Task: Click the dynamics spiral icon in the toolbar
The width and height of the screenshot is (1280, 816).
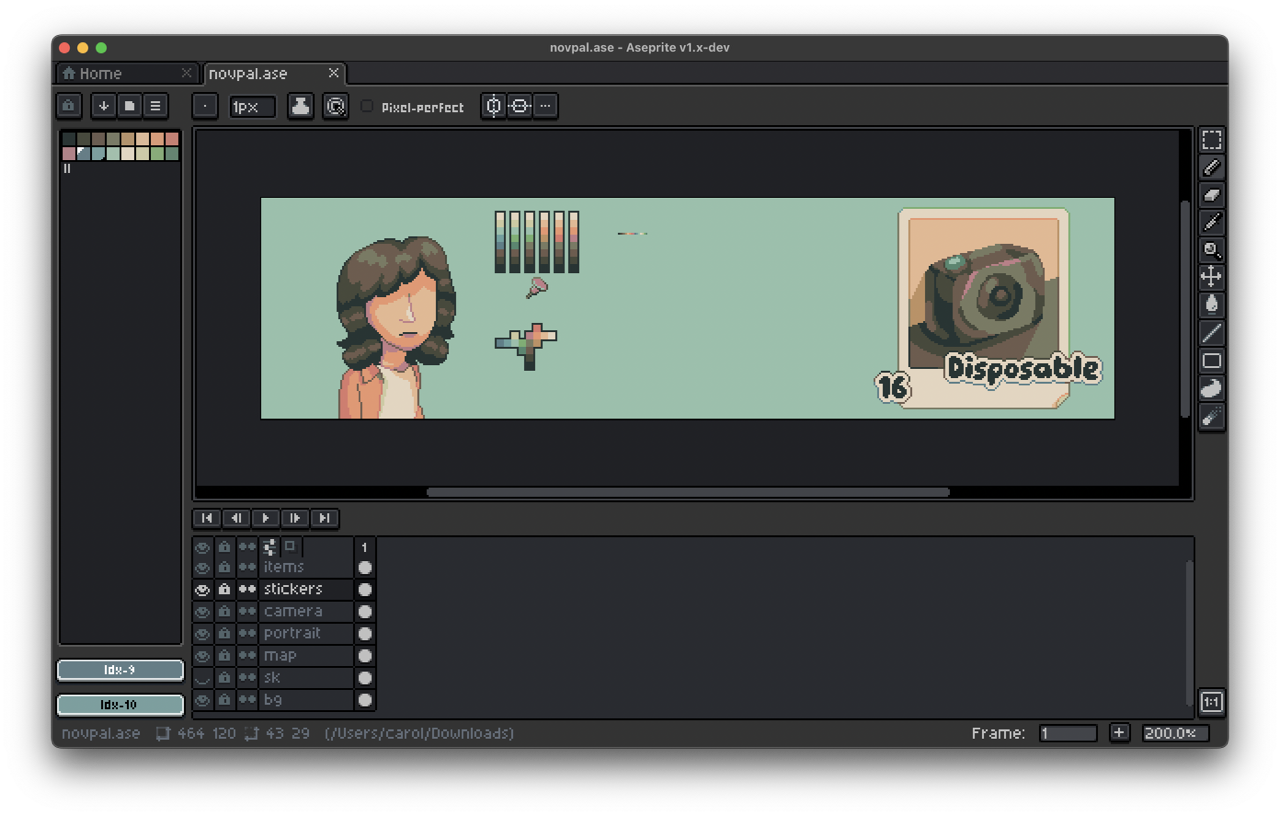Action: click(336, 106)
